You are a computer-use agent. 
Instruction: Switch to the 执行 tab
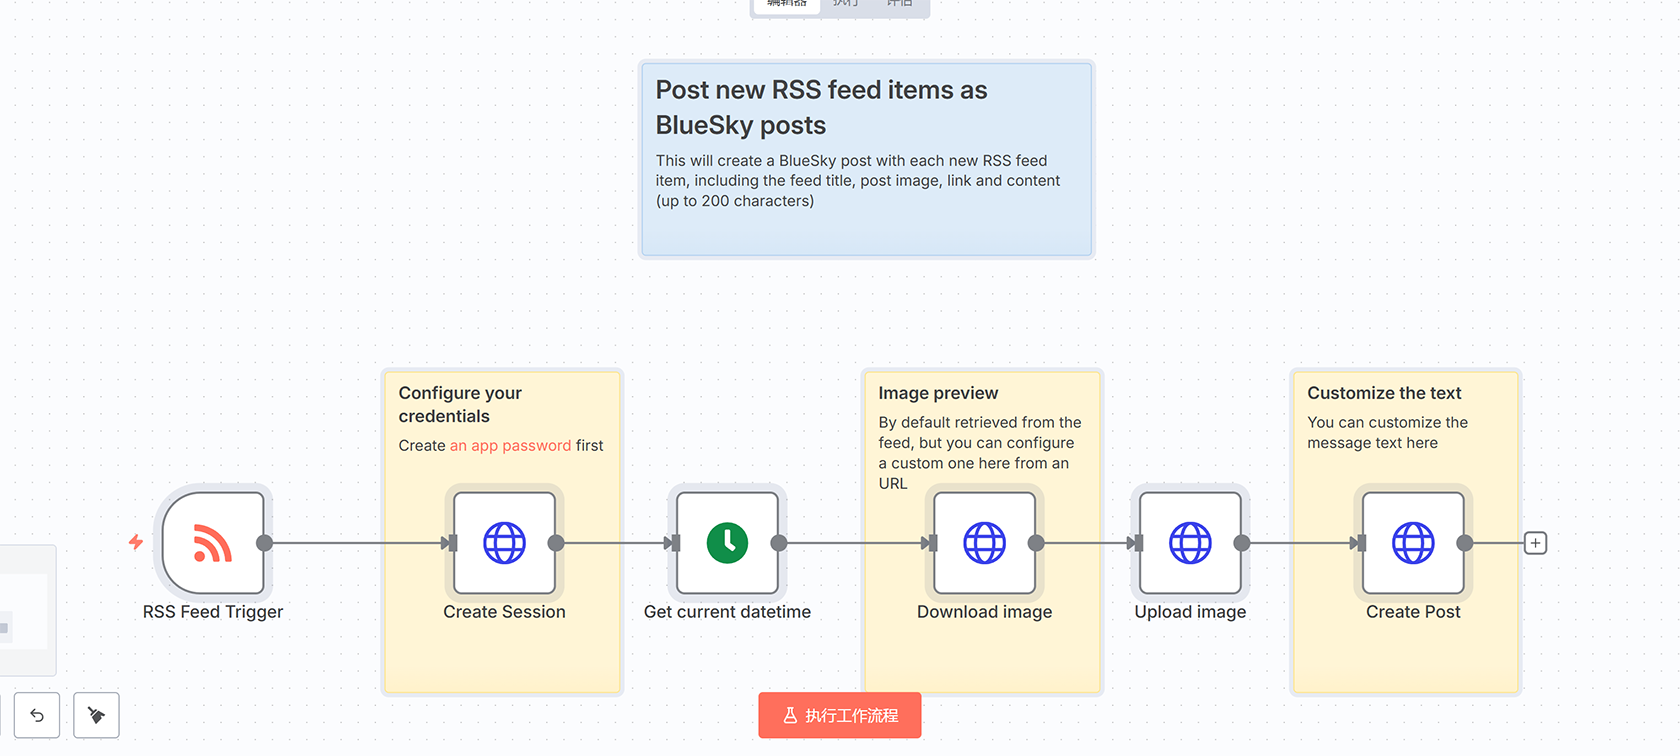(x=846, y=4)
